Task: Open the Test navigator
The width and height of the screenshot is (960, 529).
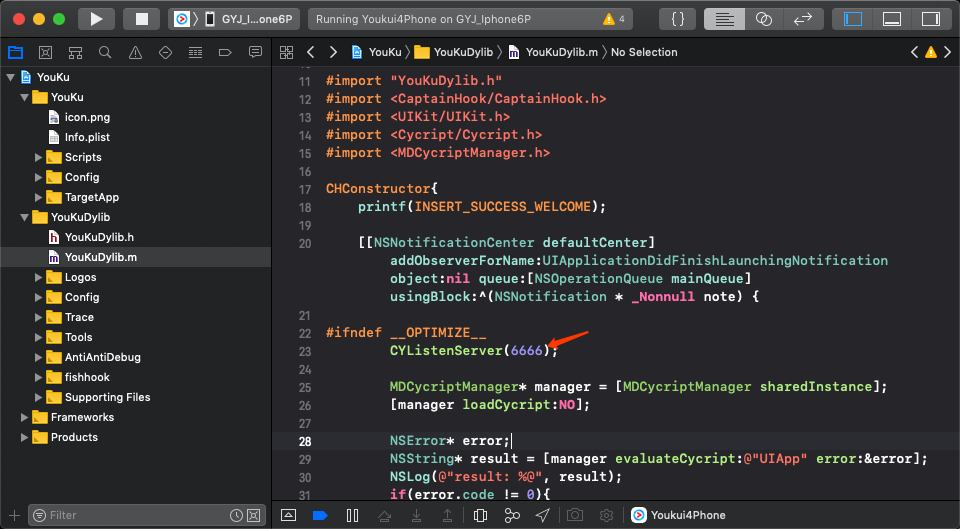Action: pyautogui.click(x=165, y=53)
